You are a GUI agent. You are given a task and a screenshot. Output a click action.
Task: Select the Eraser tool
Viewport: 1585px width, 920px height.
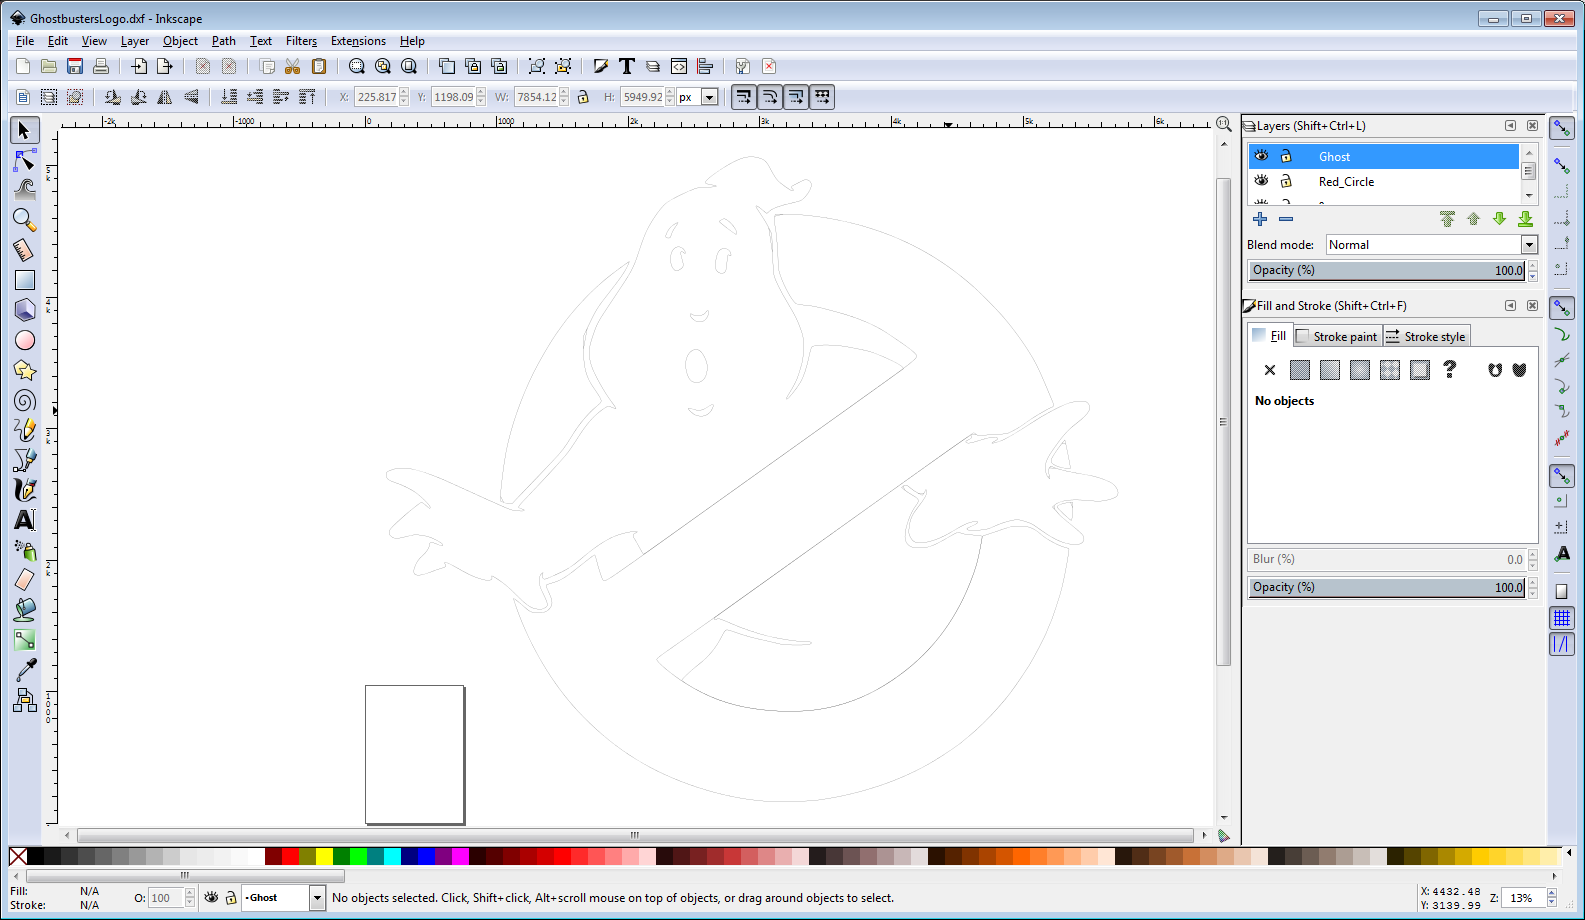(x=25, y=580)
